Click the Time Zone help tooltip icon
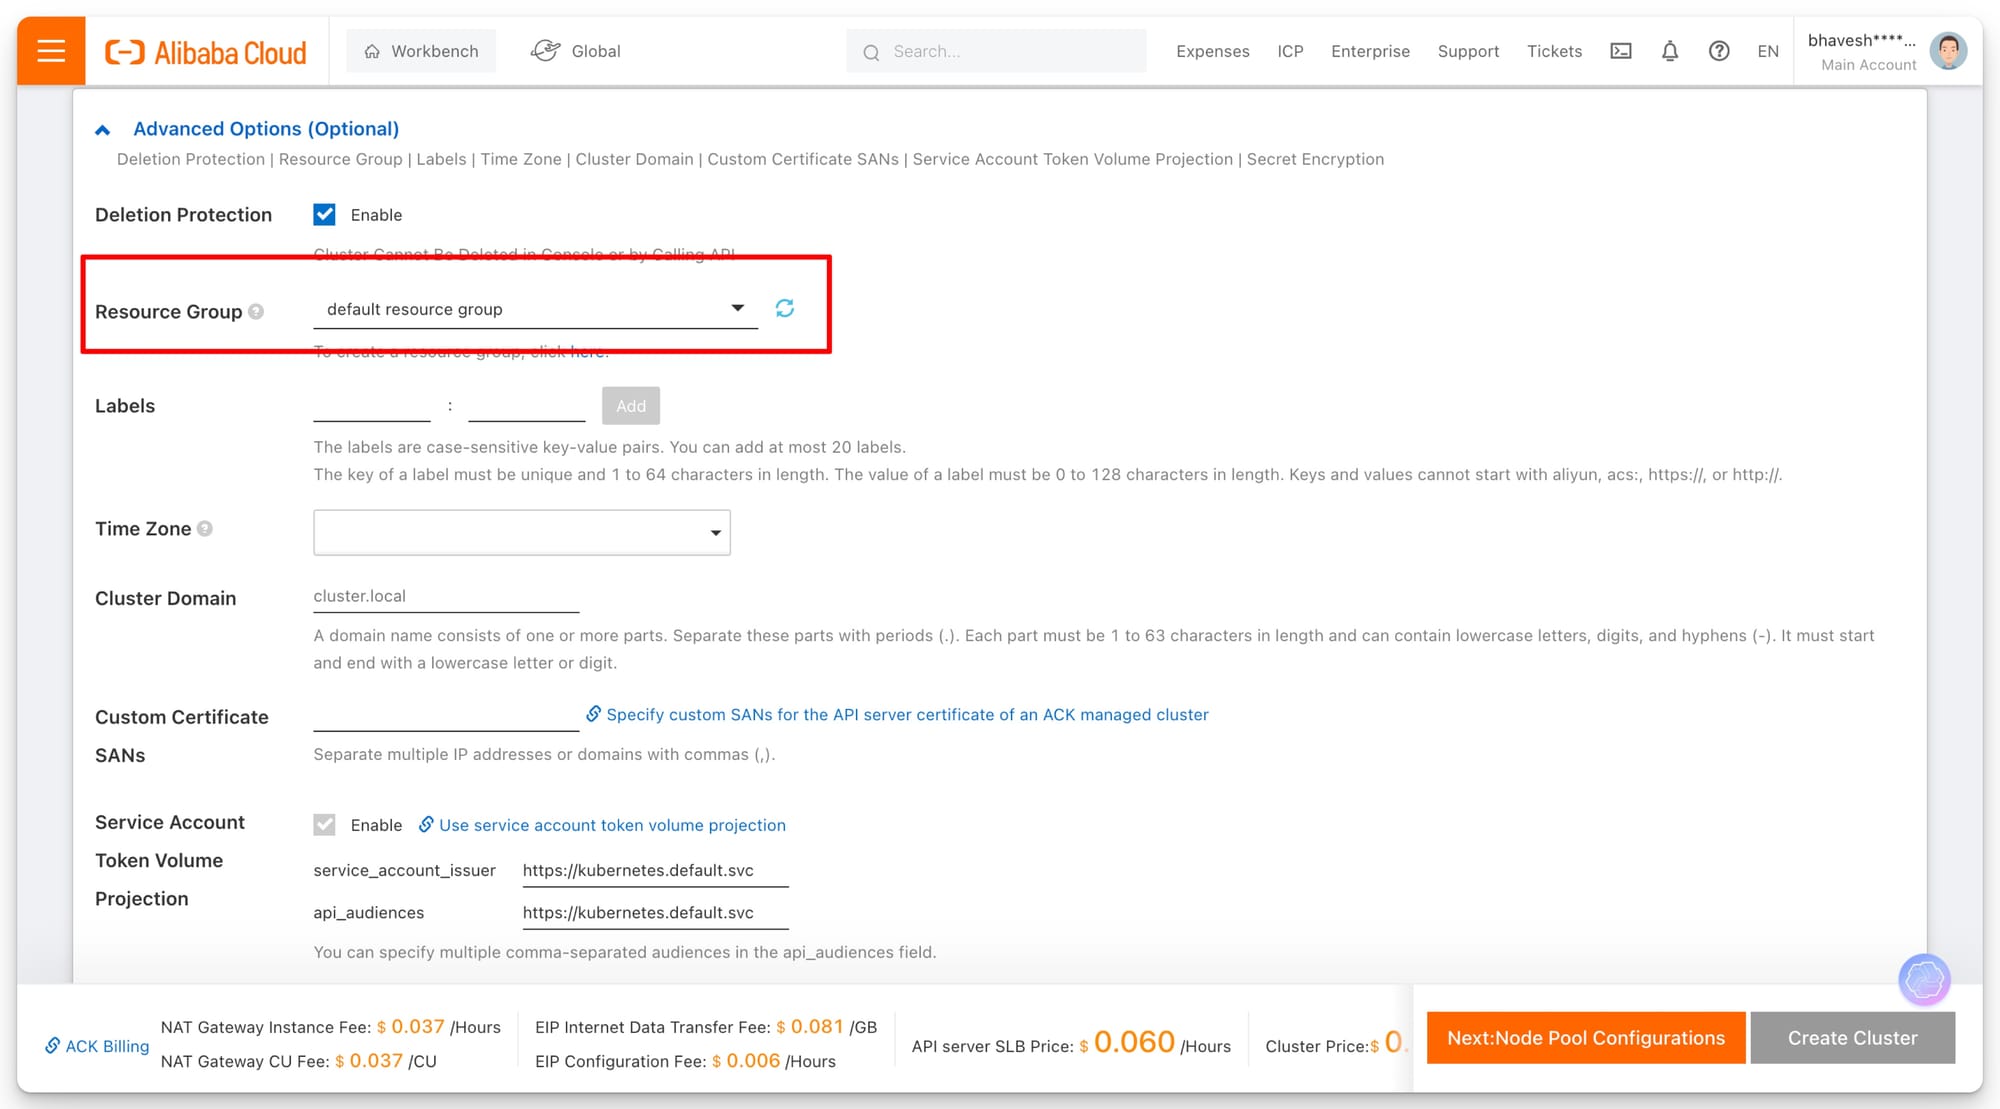The height and width of the screenshot is (1109, 2000). click(x=205, y=529)
